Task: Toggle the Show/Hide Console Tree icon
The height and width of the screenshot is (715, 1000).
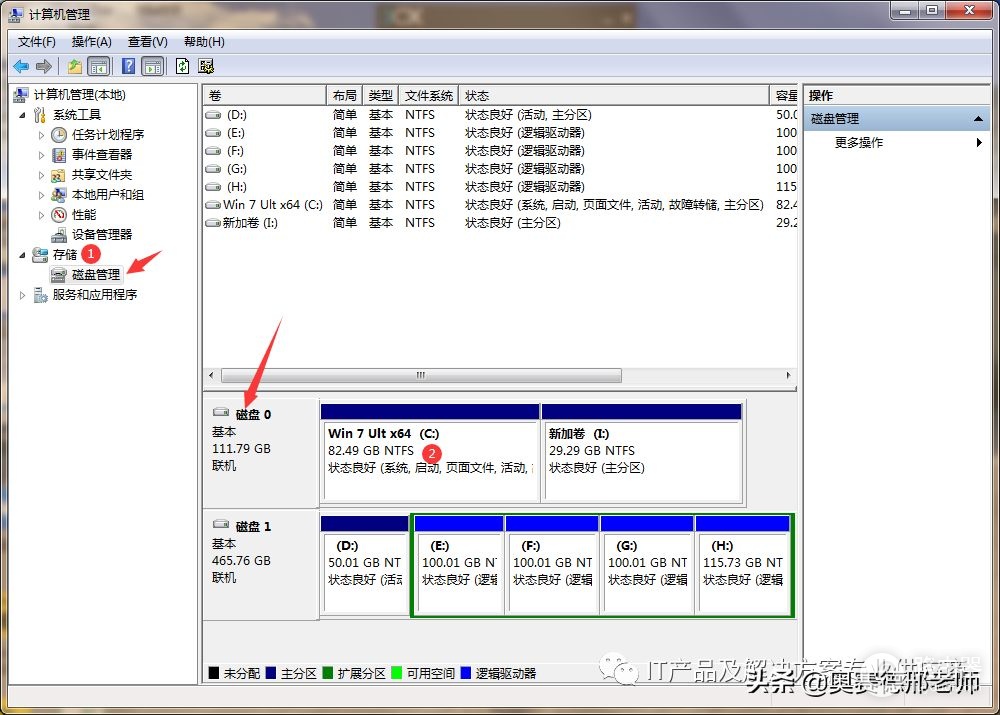Action: click(x=99, y=66)
